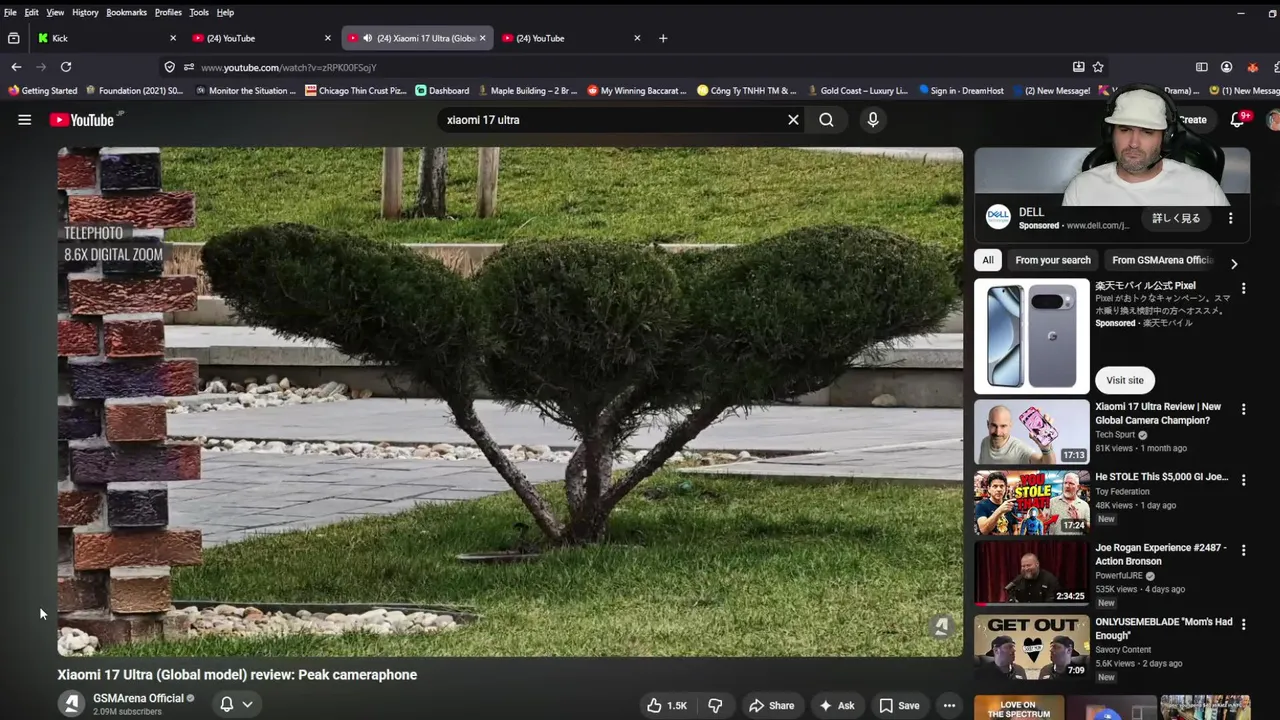Like the video (1.5K)
Viewport: 1280px width, 720px height.
point(667,705)
